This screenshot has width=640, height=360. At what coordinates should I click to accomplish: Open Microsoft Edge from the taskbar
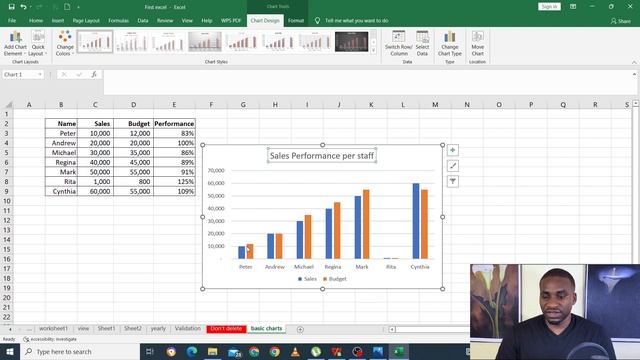pos(192,351)
